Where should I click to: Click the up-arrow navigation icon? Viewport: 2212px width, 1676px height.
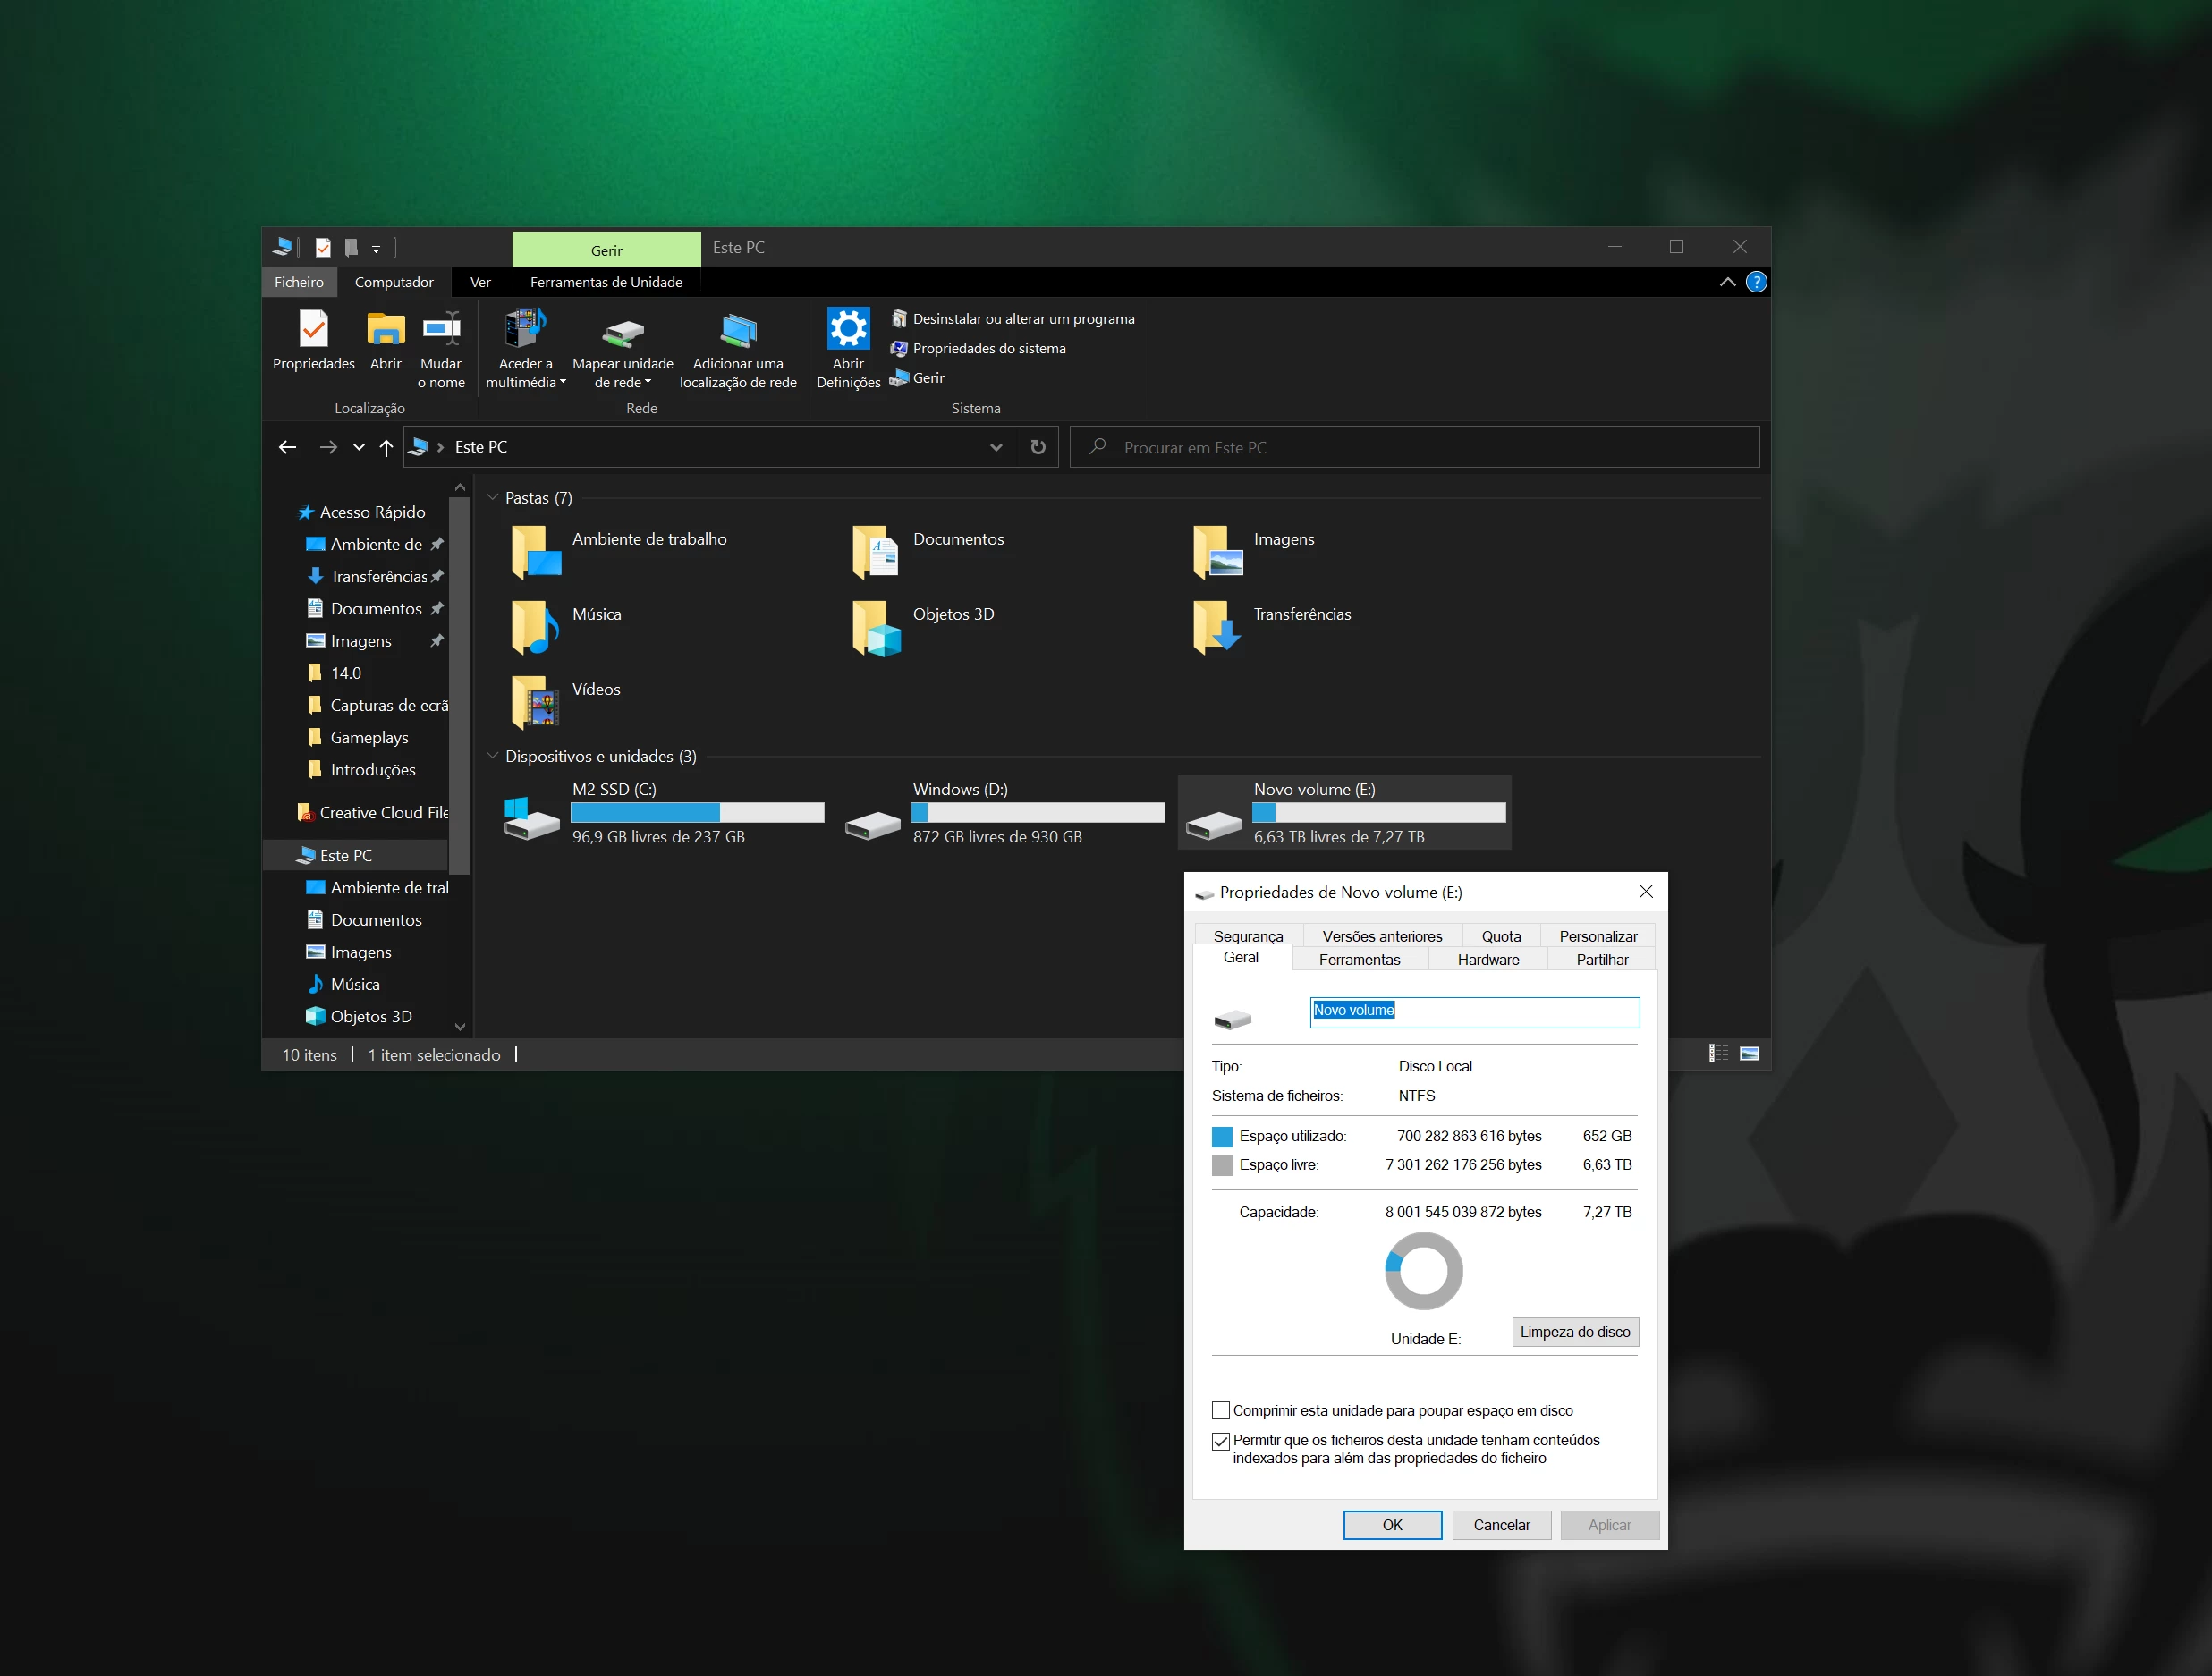[386, 447]
